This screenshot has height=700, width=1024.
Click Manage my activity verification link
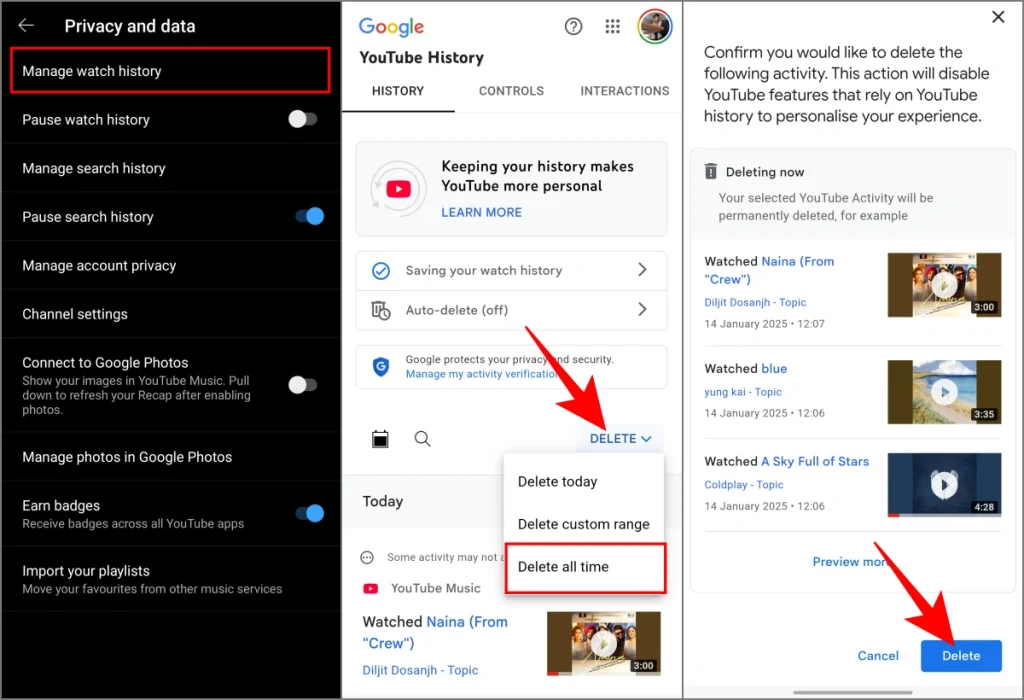(x=481, y=374)
